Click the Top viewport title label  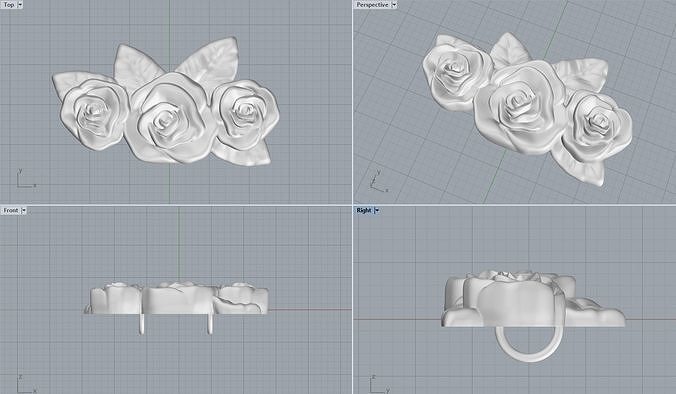(x=9, y=5)
